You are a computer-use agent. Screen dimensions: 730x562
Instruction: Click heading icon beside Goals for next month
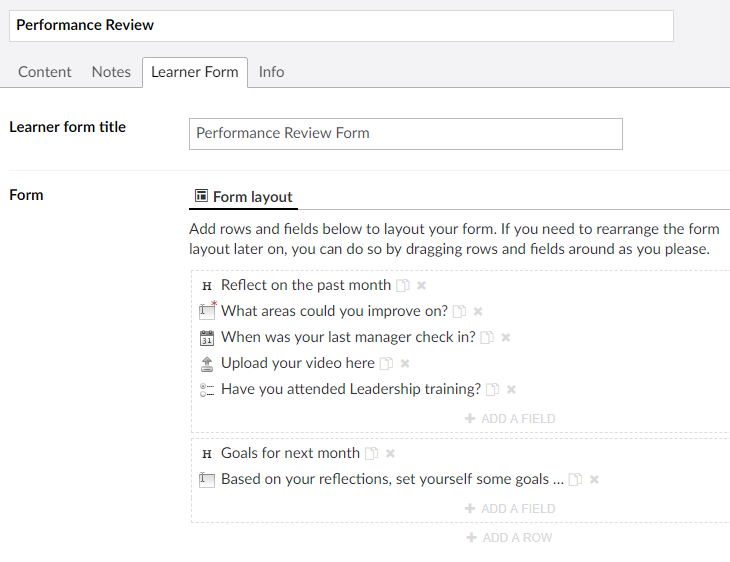click(x=207, y=454)
